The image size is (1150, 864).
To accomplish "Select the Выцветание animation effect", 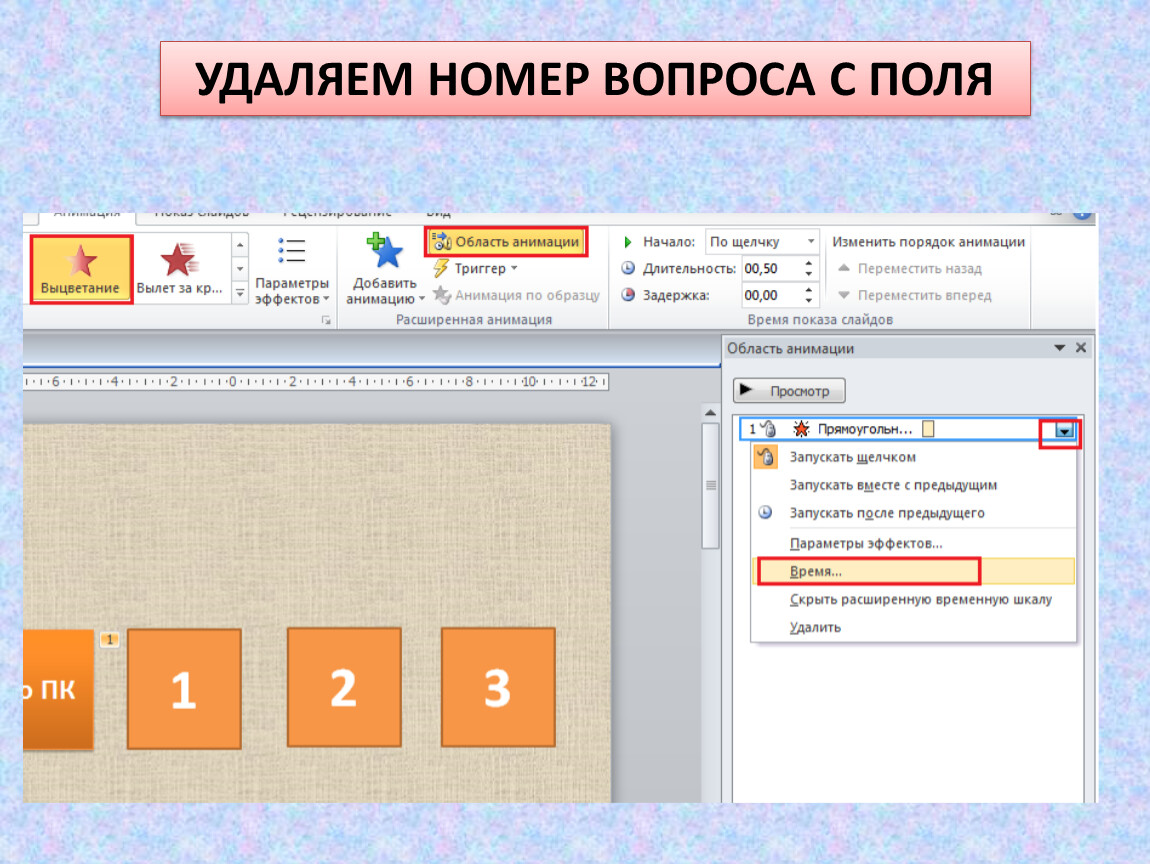I will (x=80, y=269).
